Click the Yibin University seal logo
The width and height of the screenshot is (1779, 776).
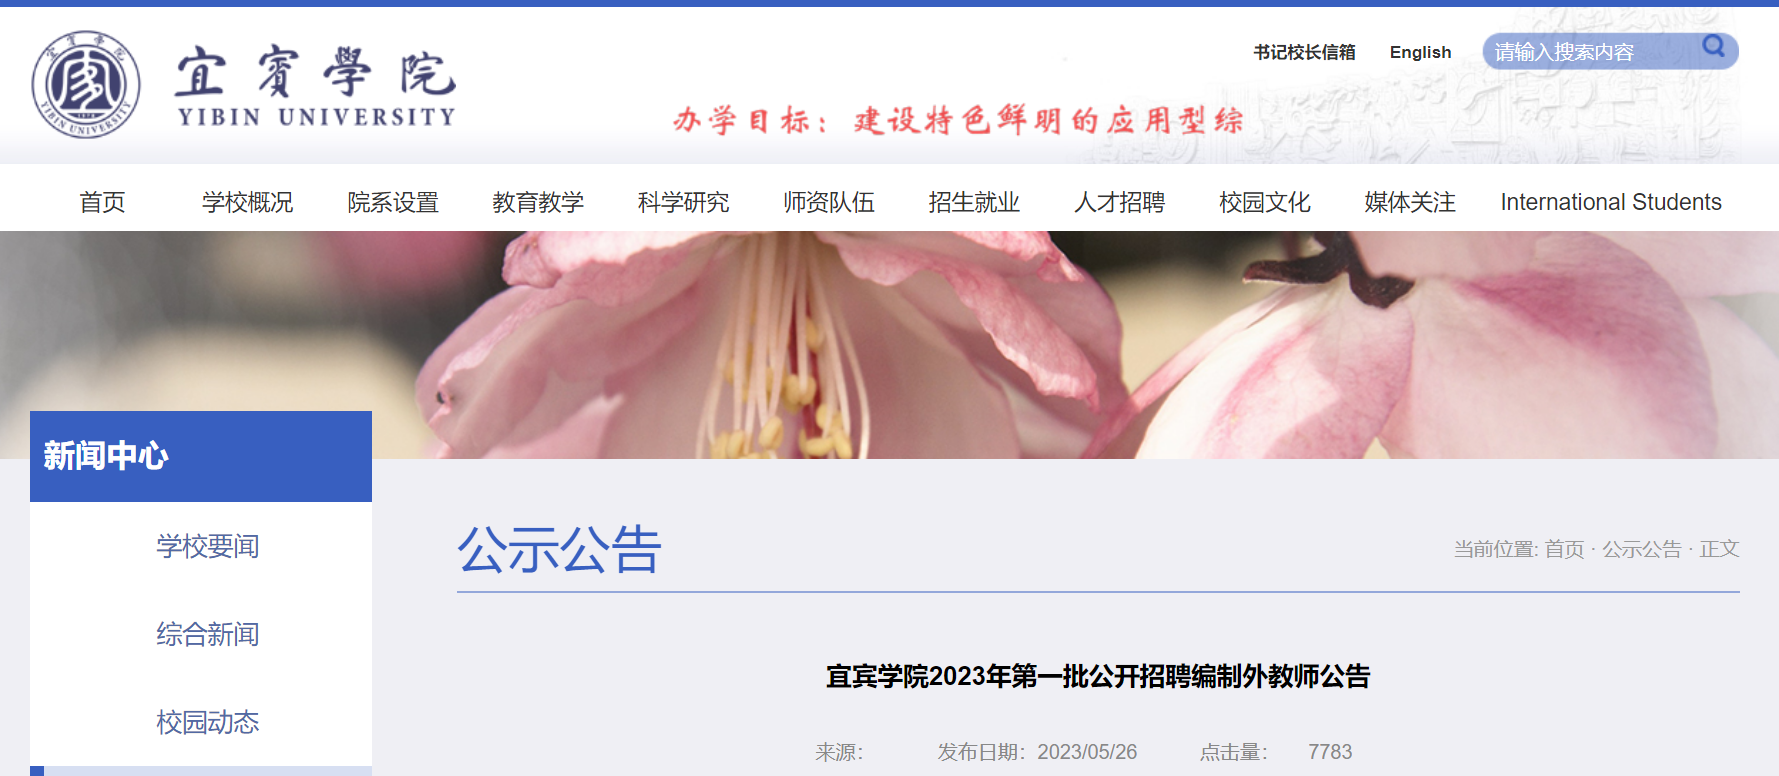coord(86,84)
